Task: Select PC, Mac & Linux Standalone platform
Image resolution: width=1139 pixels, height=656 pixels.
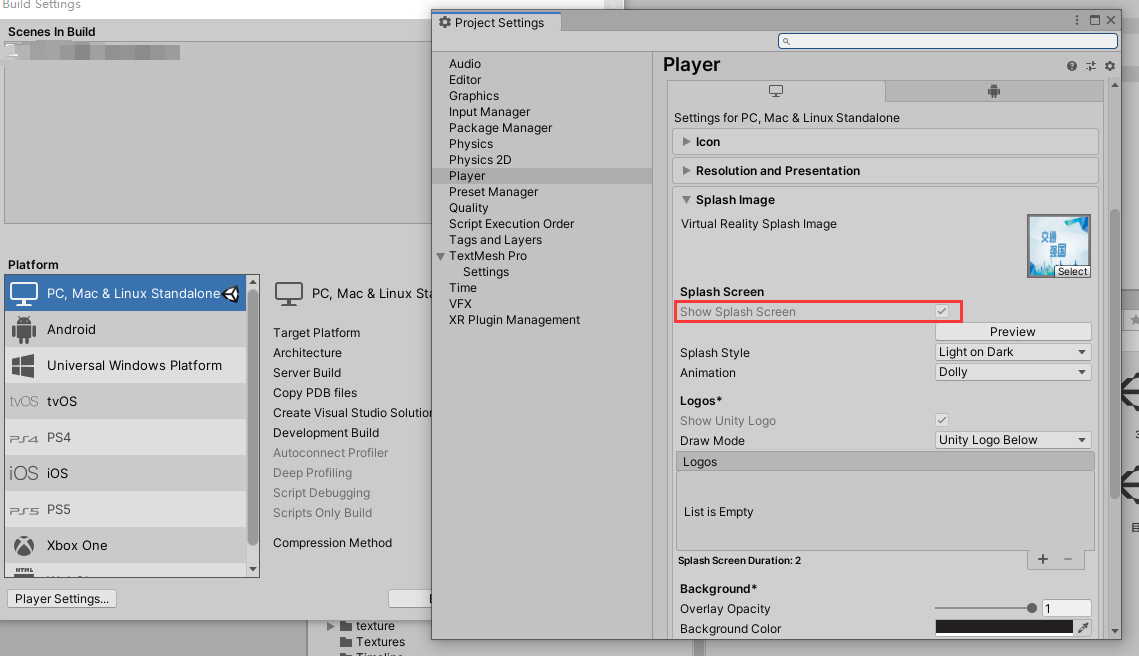Action: pos(126,293)
